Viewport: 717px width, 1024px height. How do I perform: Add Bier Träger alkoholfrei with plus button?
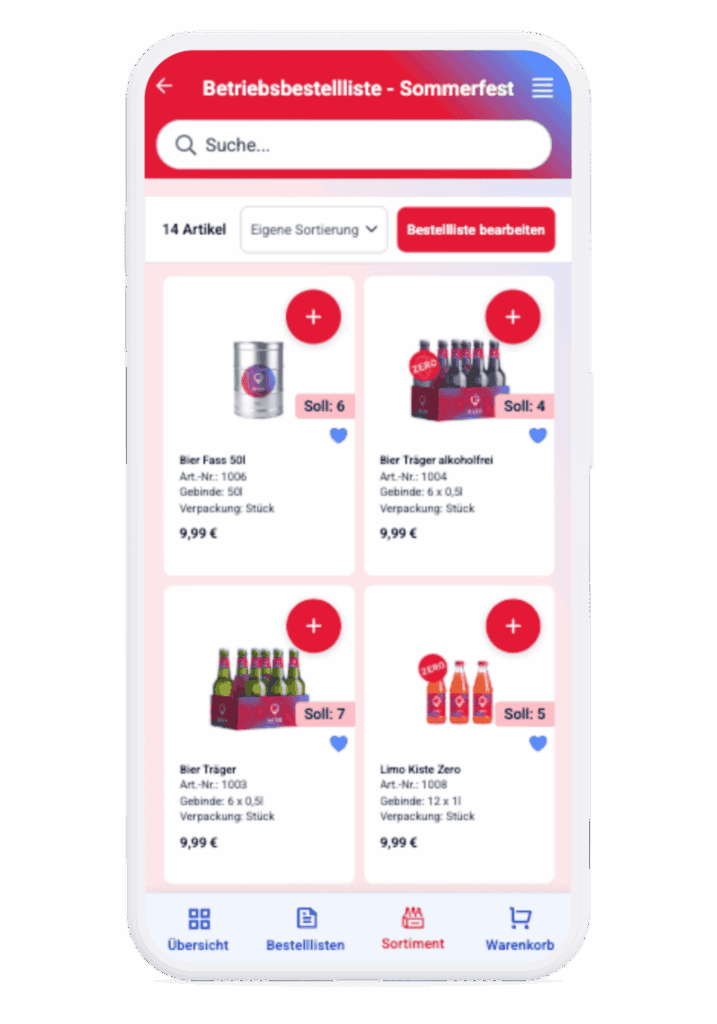513,317
